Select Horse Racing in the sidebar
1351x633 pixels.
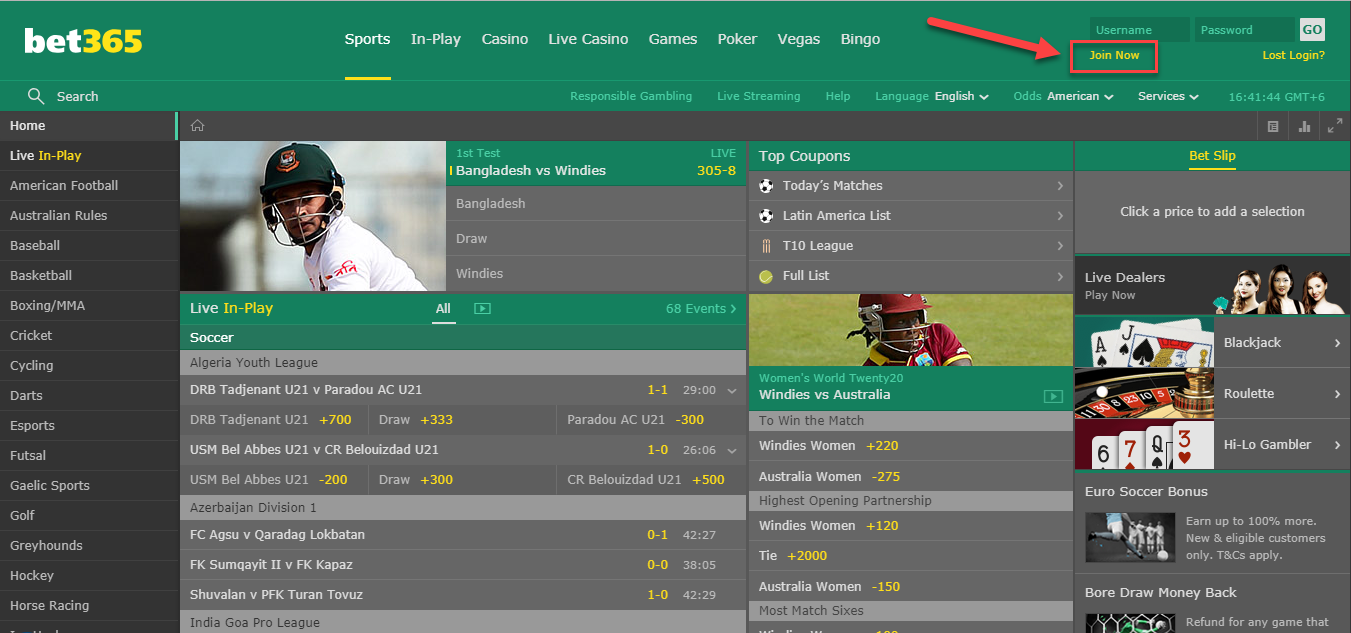[x=88, y=606]
